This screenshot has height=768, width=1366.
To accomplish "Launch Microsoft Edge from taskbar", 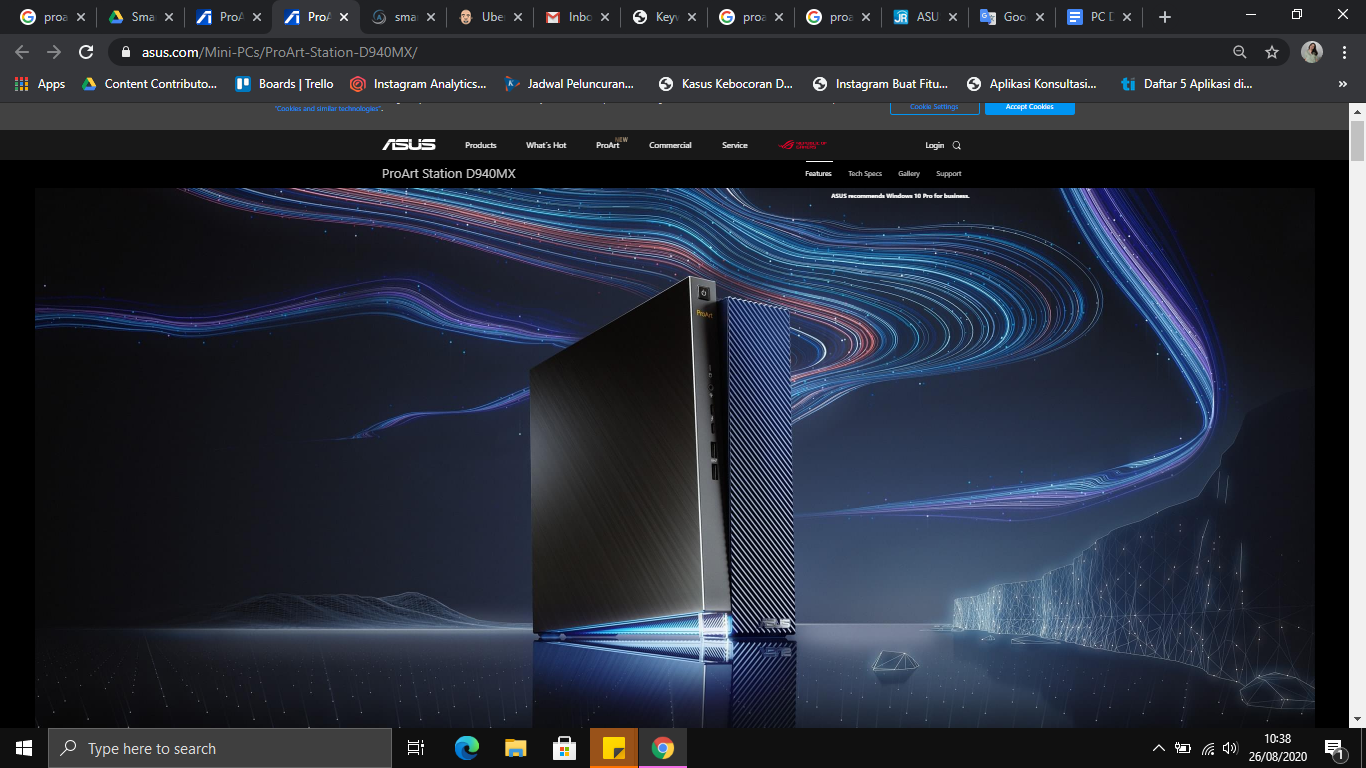I will point(467,748).
